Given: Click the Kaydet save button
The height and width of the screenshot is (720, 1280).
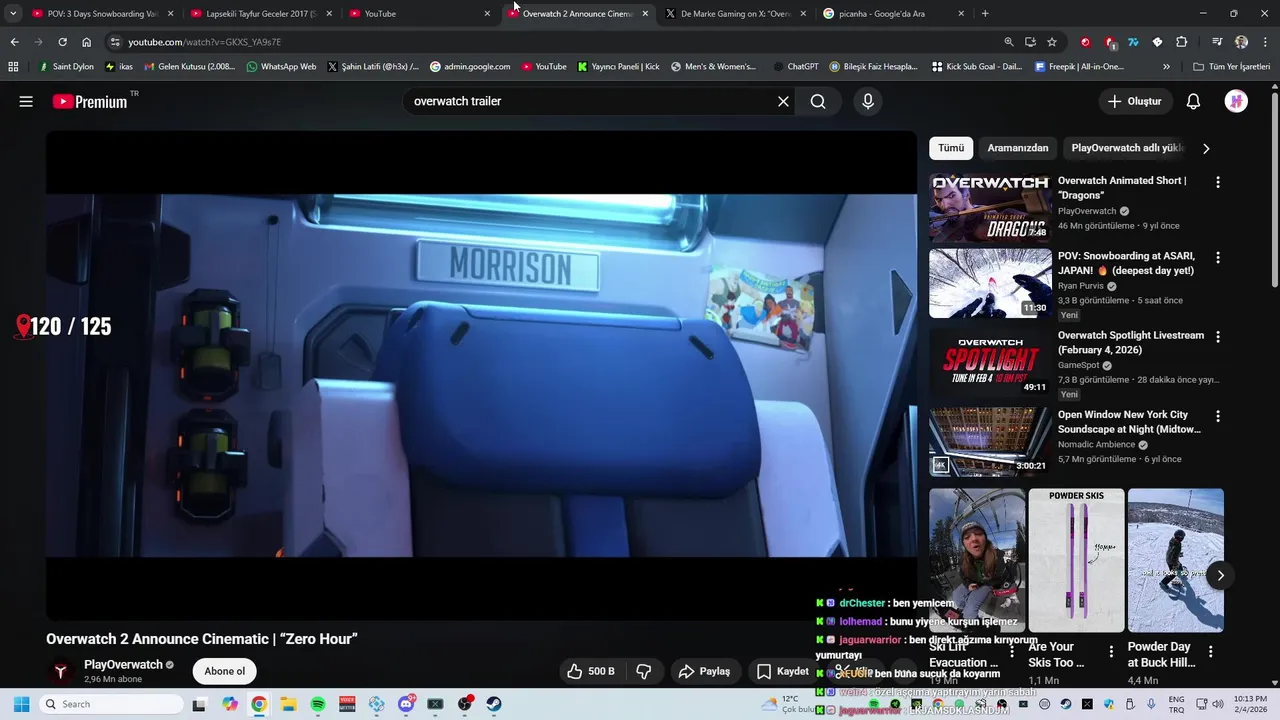Looking at the screenshot, I should (x=783, y=671).
